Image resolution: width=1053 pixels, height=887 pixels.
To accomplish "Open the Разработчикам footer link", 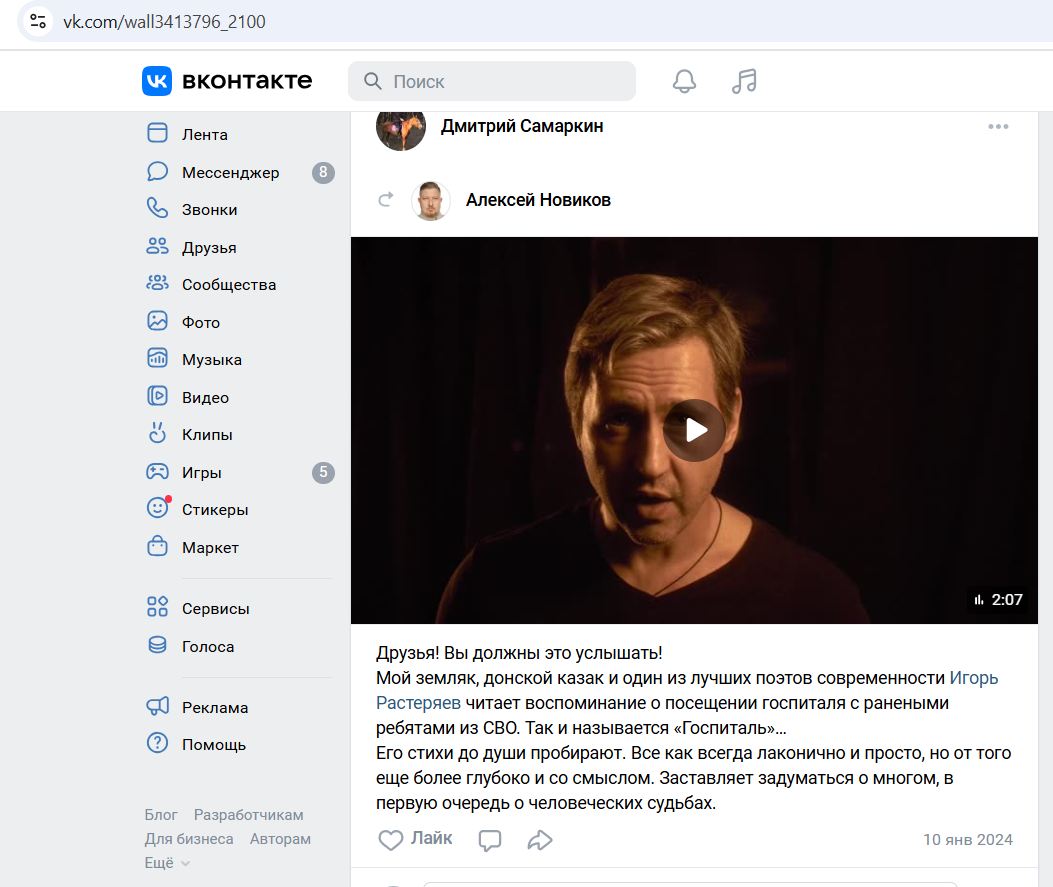I will tap(248, 815).
